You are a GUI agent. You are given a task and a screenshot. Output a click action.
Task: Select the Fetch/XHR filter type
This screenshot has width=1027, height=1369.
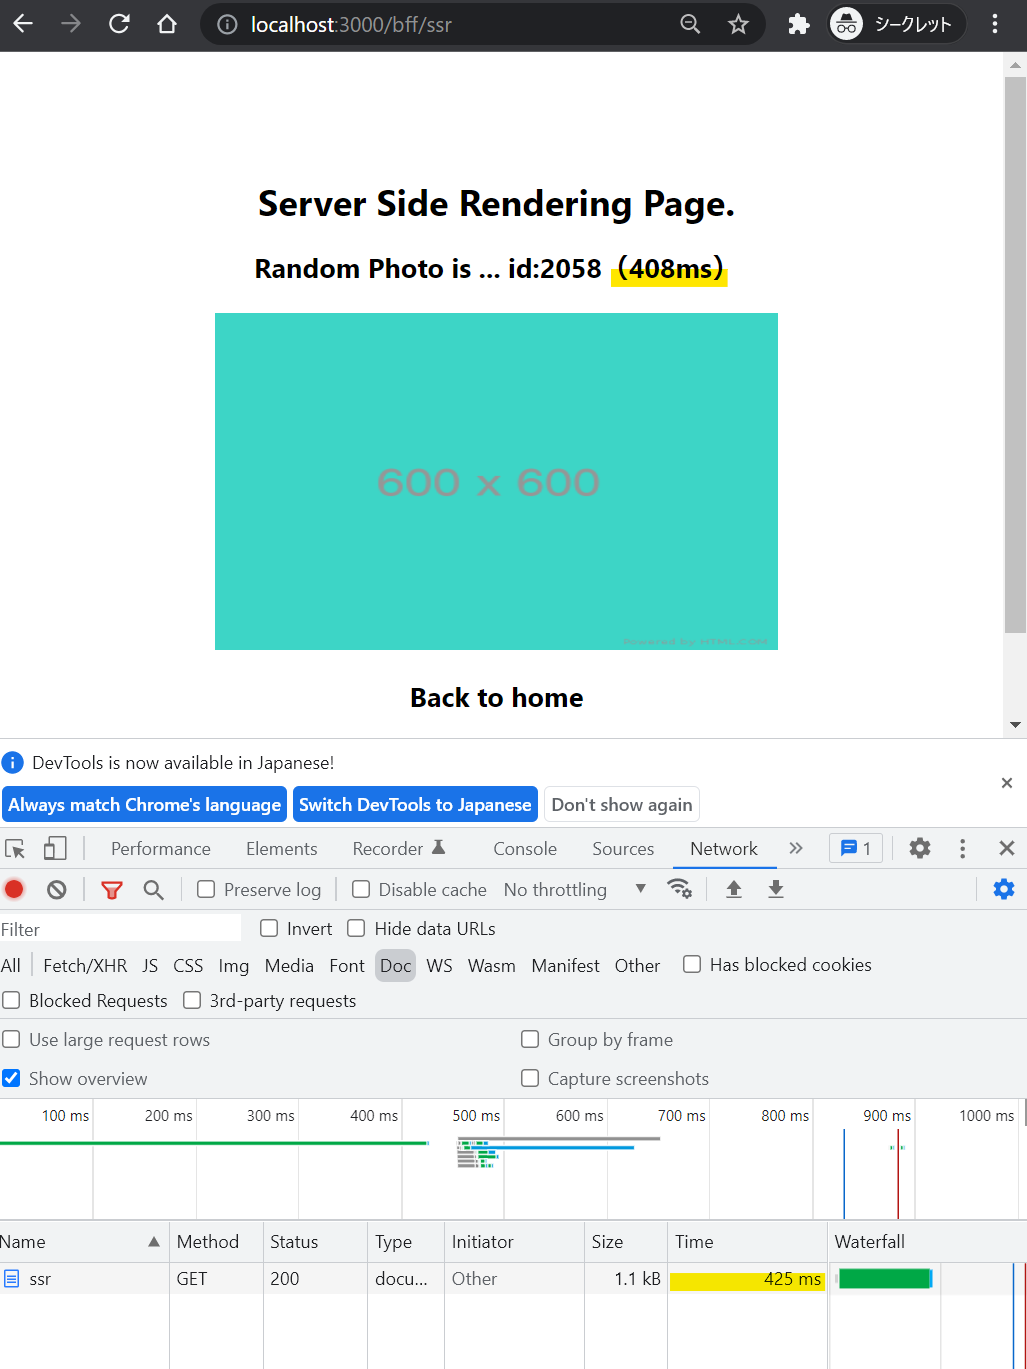(85, 965)
